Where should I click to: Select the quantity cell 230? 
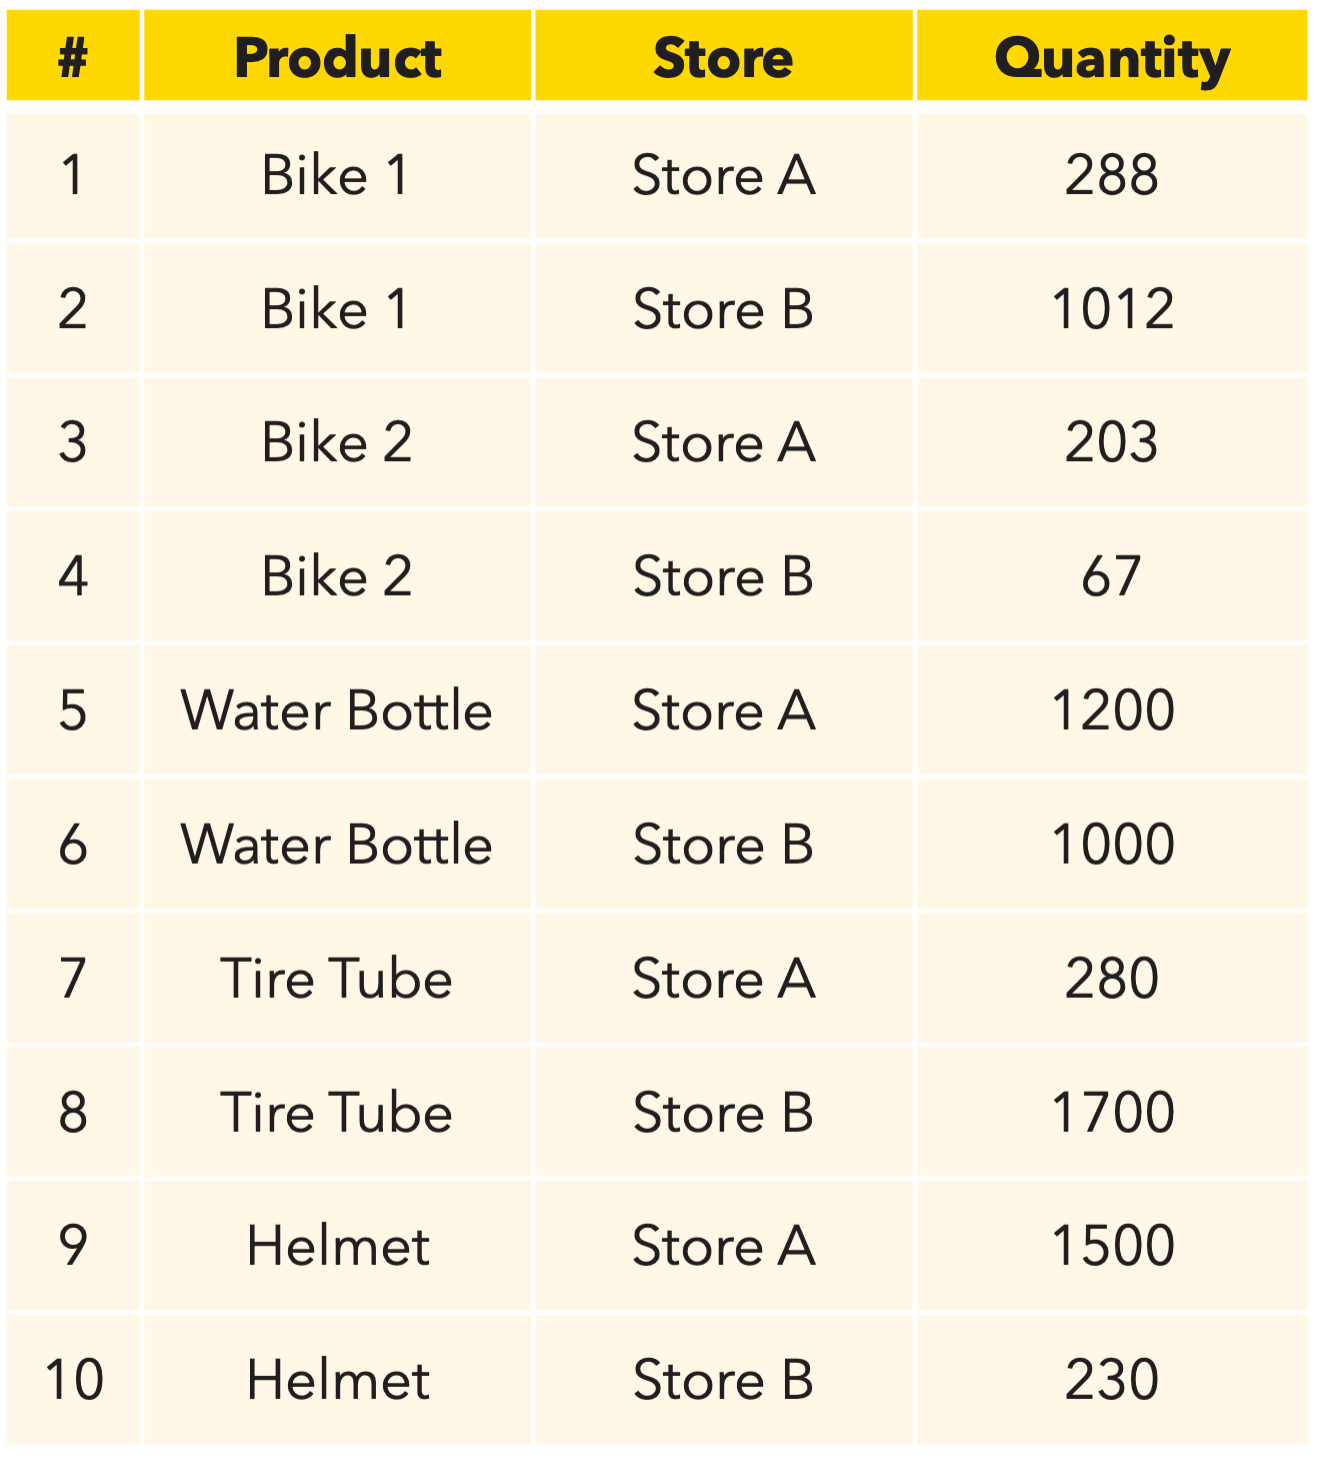coord(1111,1380)
